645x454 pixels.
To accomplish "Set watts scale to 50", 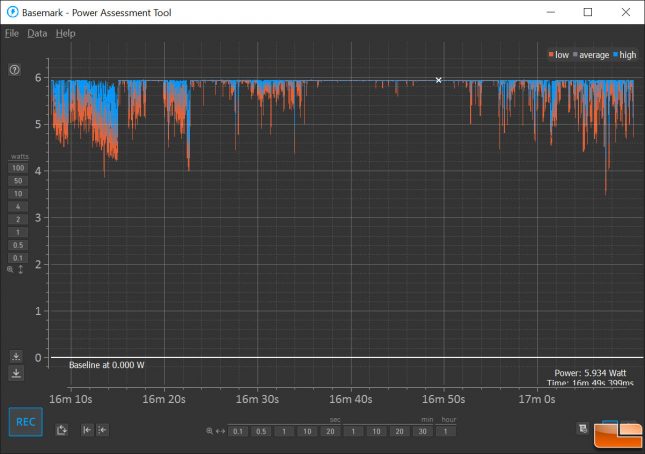I will click(x=18, y=181).
